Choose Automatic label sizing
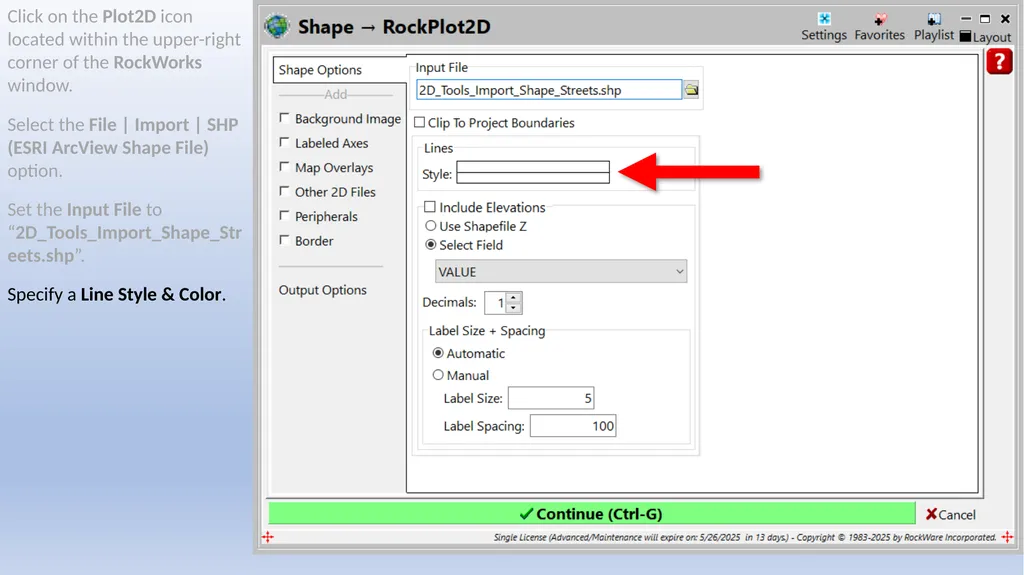The width and height of the screenshot is (1024, 575). [x=438, y=353]
